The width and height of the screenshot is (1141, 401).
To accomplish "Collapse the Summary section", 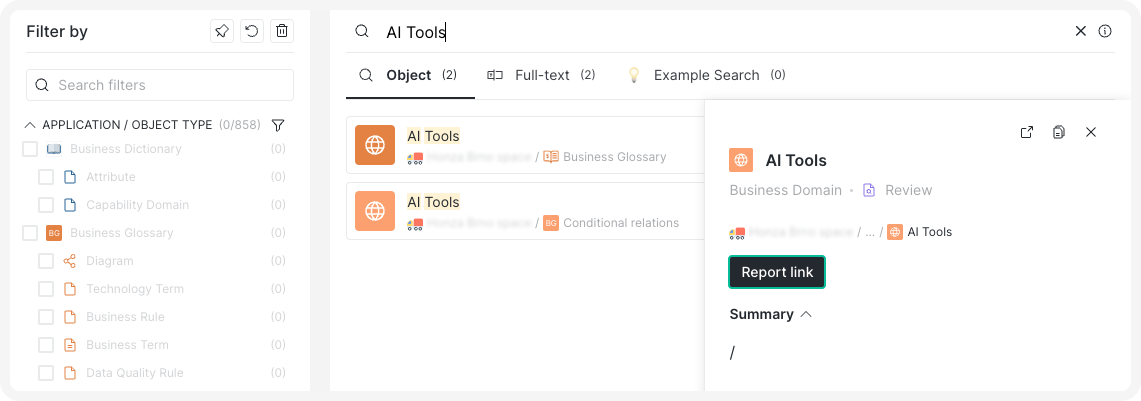I will tap(806, 314).
